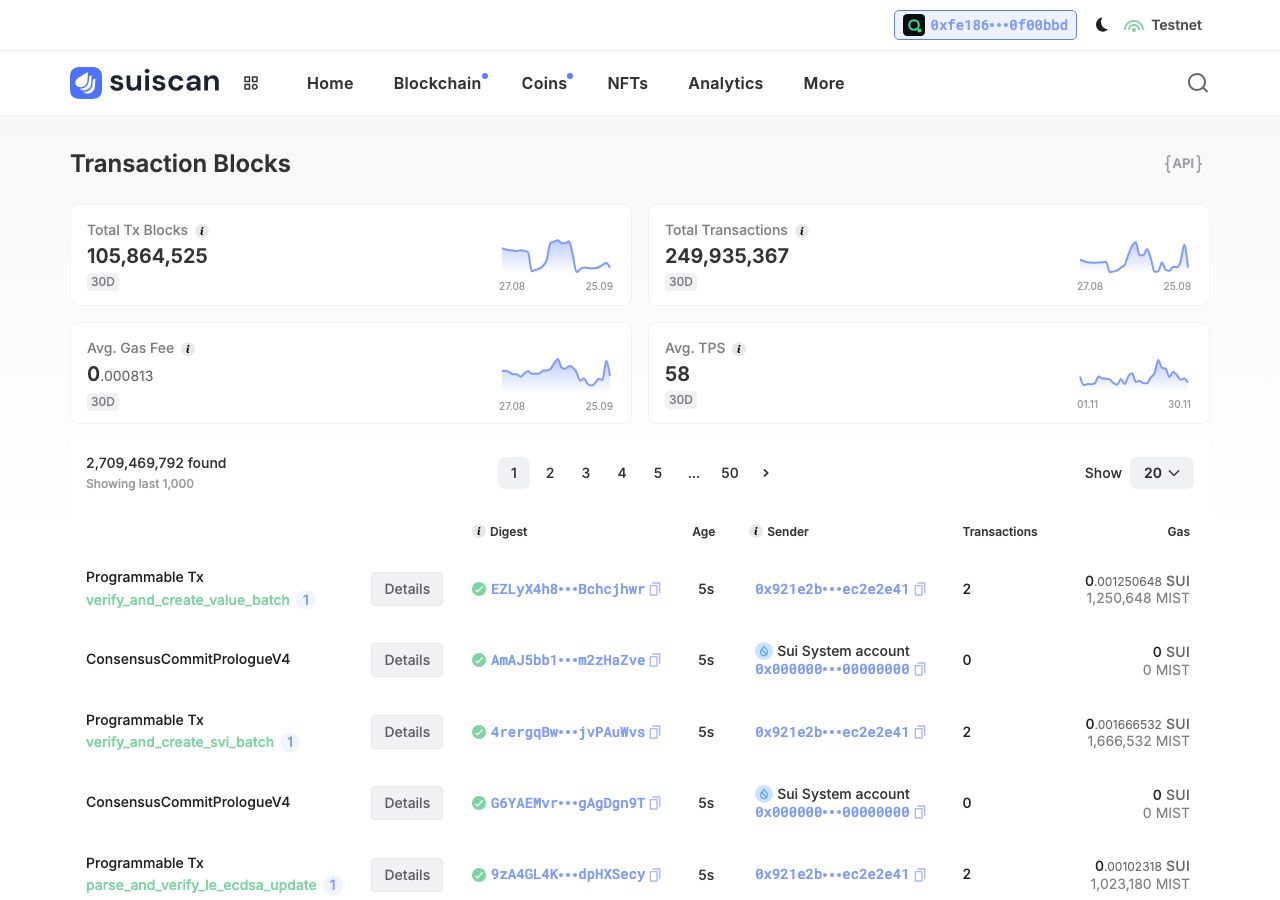Copy the 9zA4GL4K digest hash
This screenshot has height=900, width=1280.
click(655, 875)
